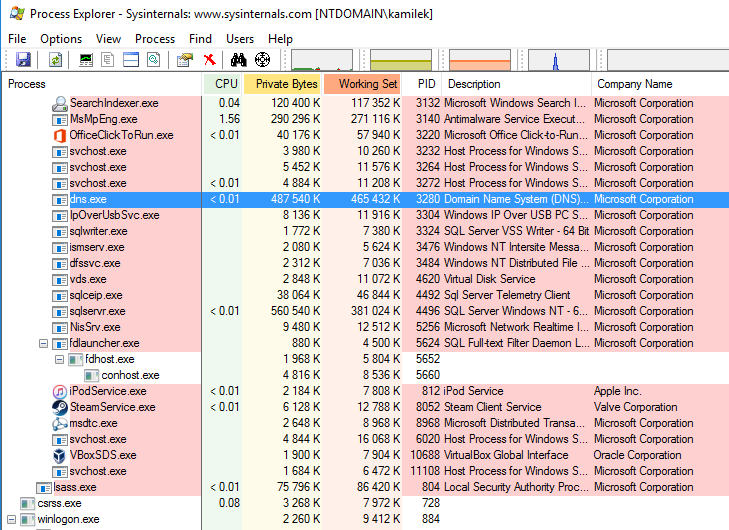Screen dimensions: 729x530
Task: Click the PID 5660 cell
Action: (428, 375)
